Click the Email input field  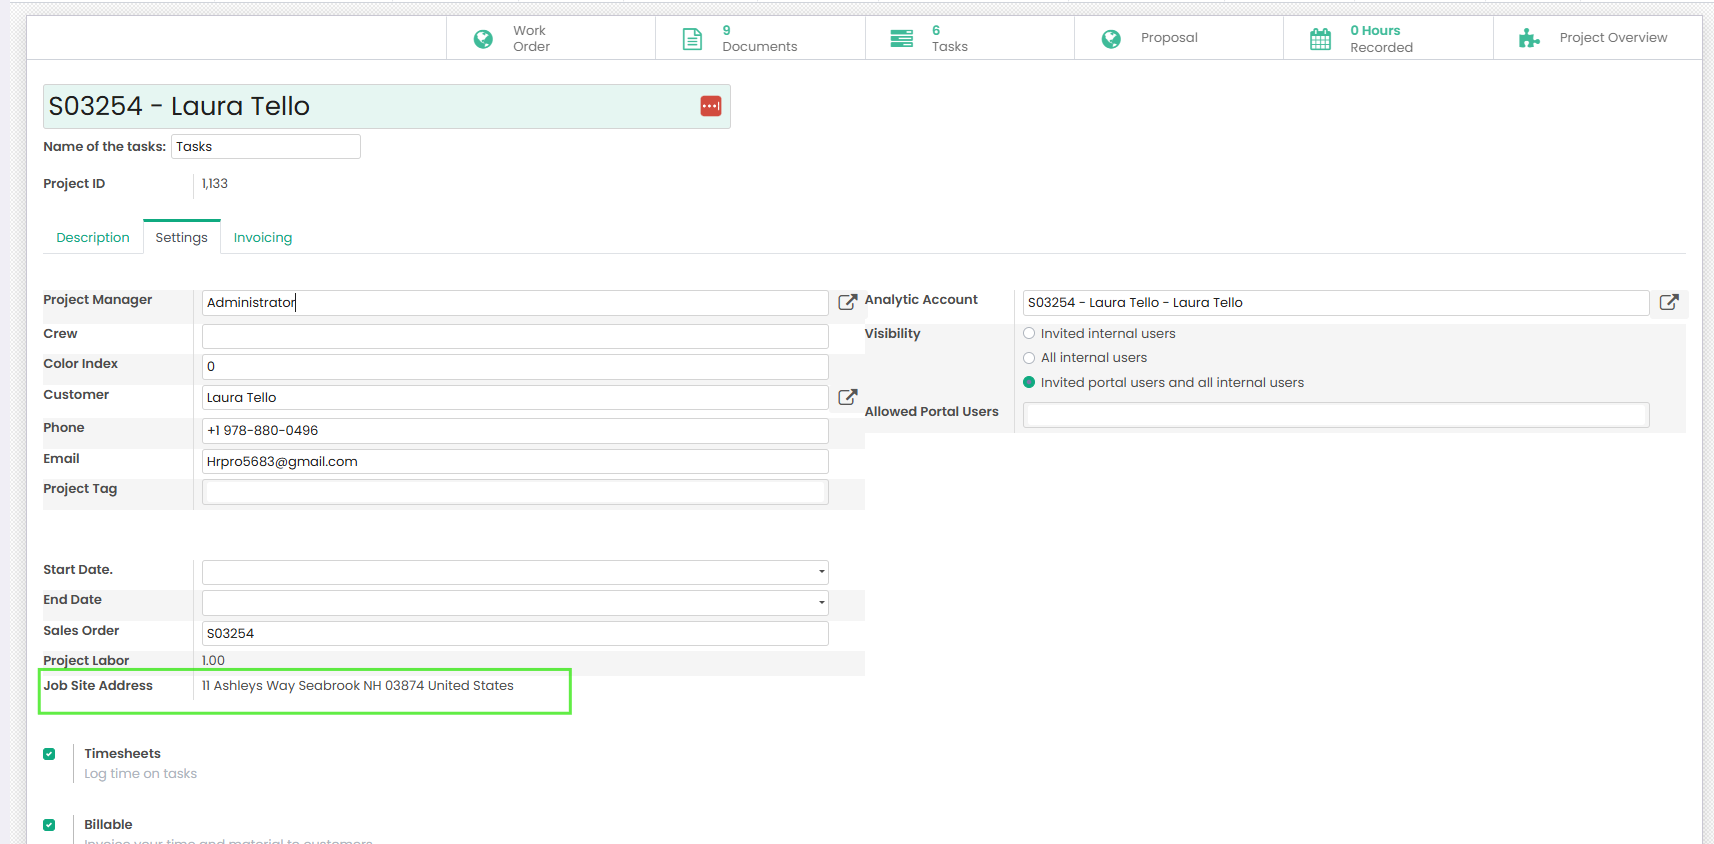coord(514,461)
